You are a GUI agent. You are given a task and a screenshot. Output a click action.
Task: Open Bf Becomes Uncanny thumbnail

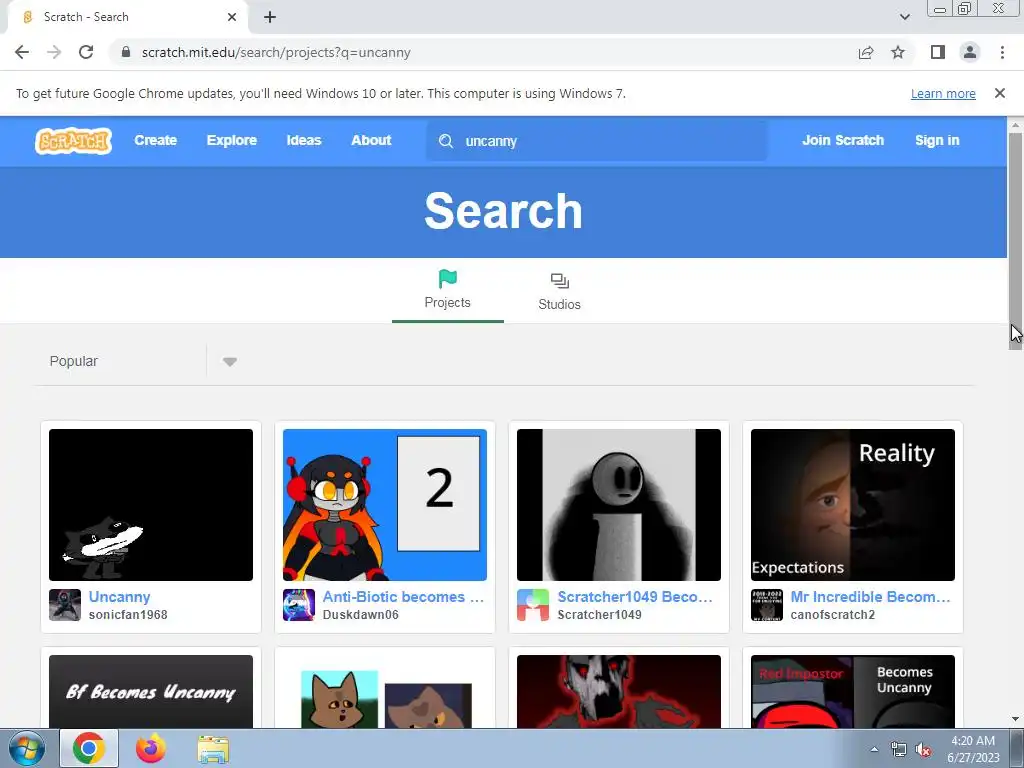click(151, 692)
